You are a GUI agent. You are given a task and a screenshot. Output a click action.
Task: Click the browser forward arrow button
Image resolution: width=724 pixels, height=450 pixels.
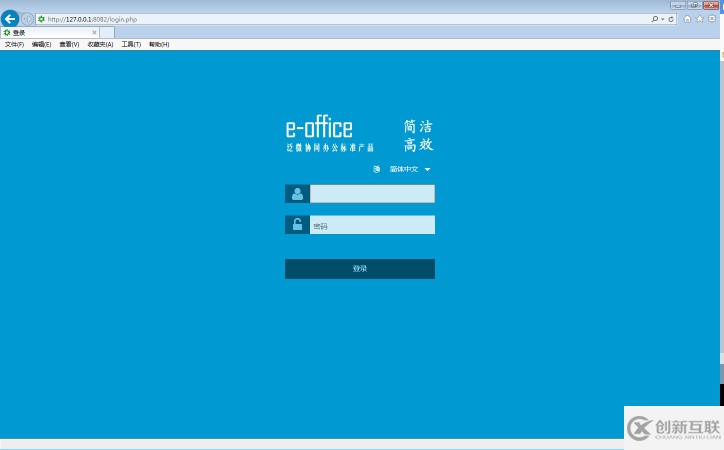click(27, 19)
